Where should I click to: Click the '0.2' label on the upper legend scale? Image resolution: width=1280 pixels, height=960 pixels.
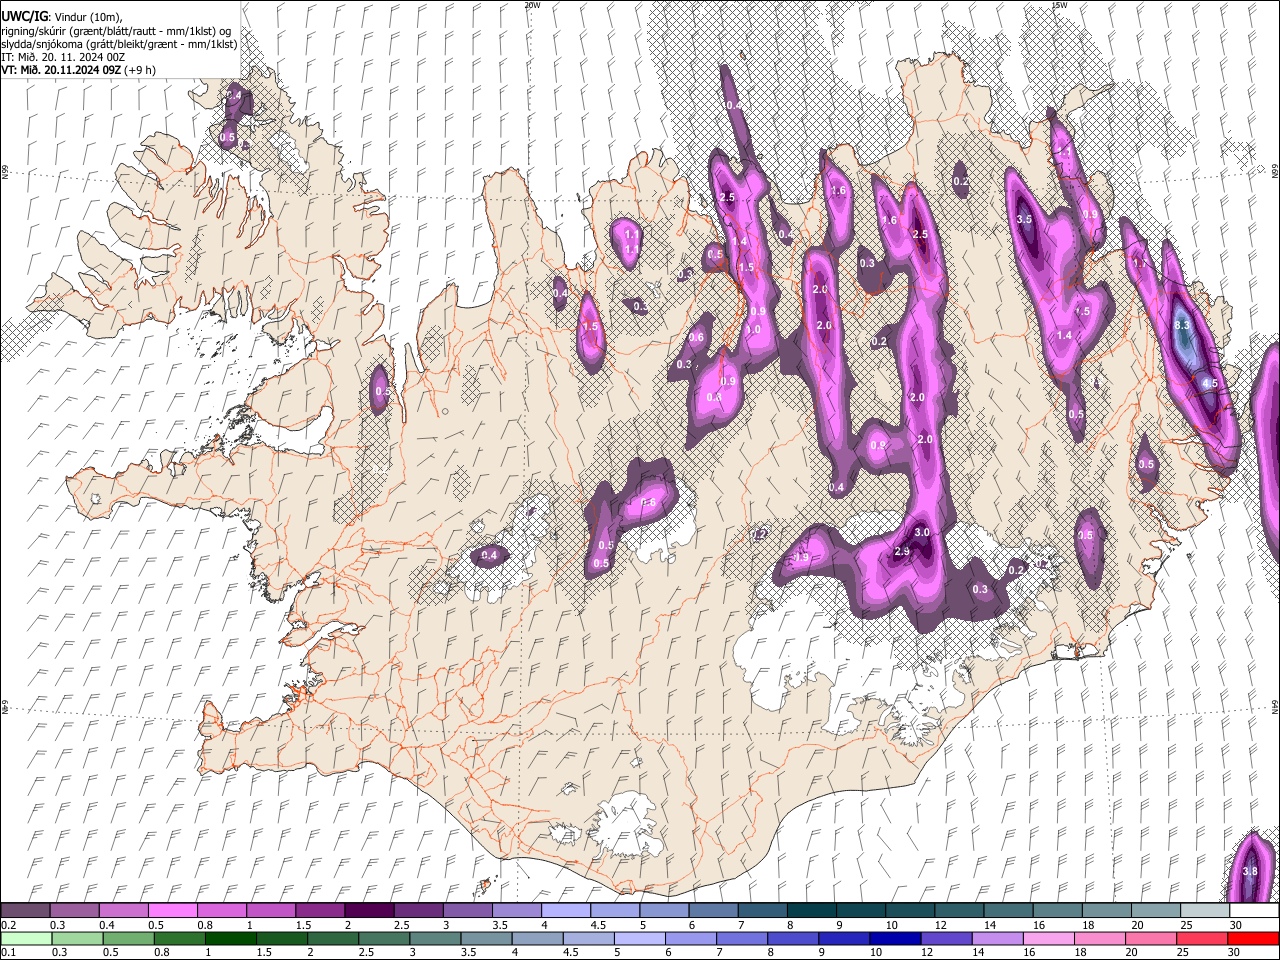click(7, 925)
